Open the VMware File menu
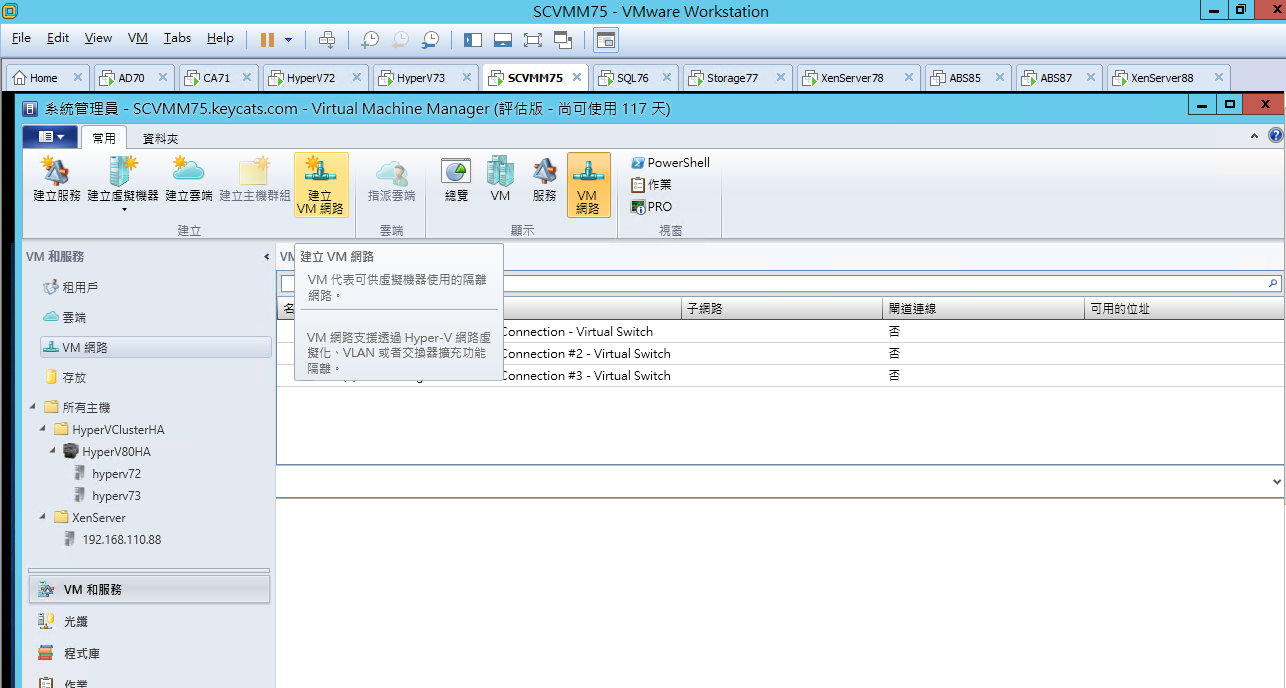 click(x=21, y=38)
